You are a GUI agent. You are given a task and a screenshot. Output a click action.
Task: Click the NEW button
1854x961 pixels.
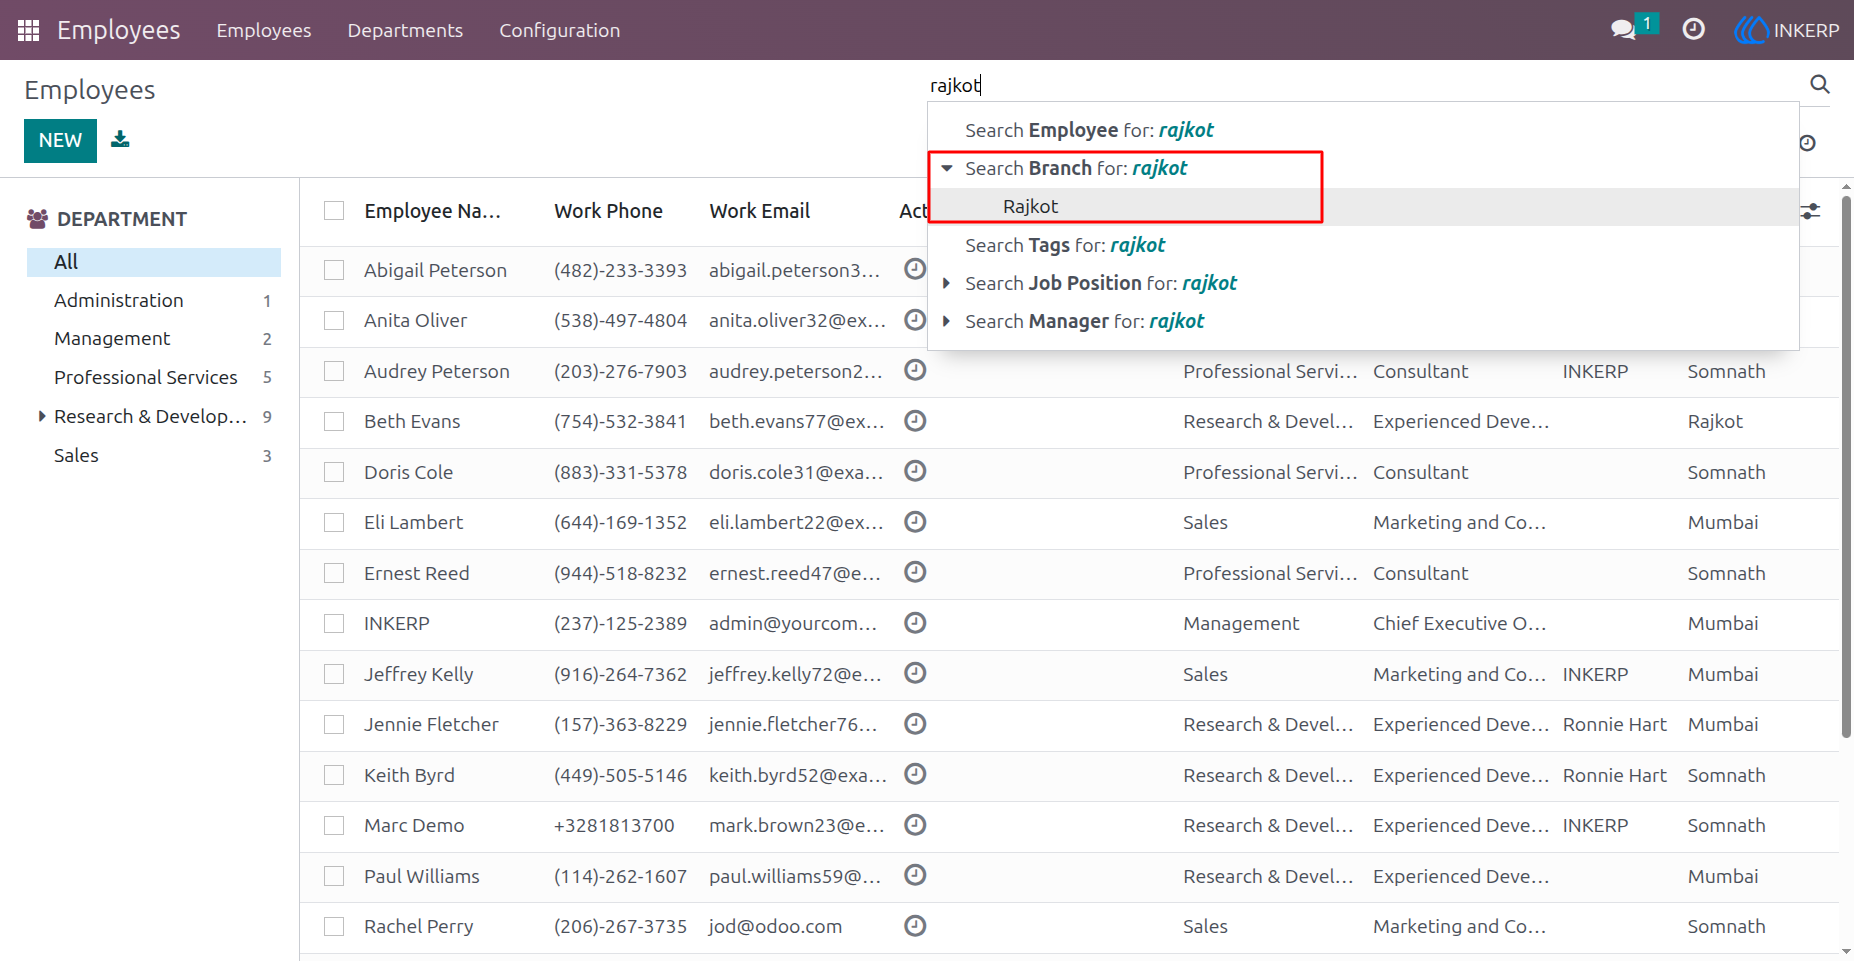pyautogui.click(x=60, y=140)
